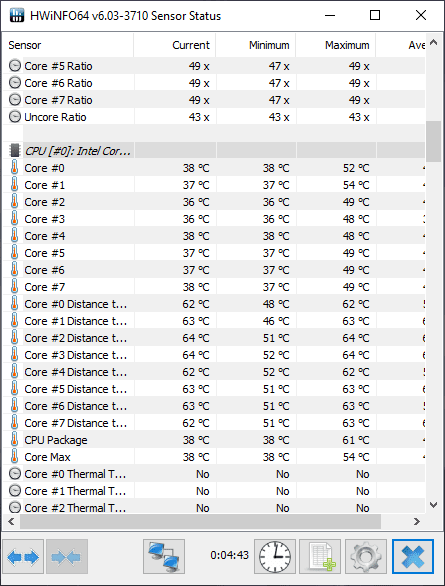Click the horizontal scrollbar left arrow

click(11, 521)
